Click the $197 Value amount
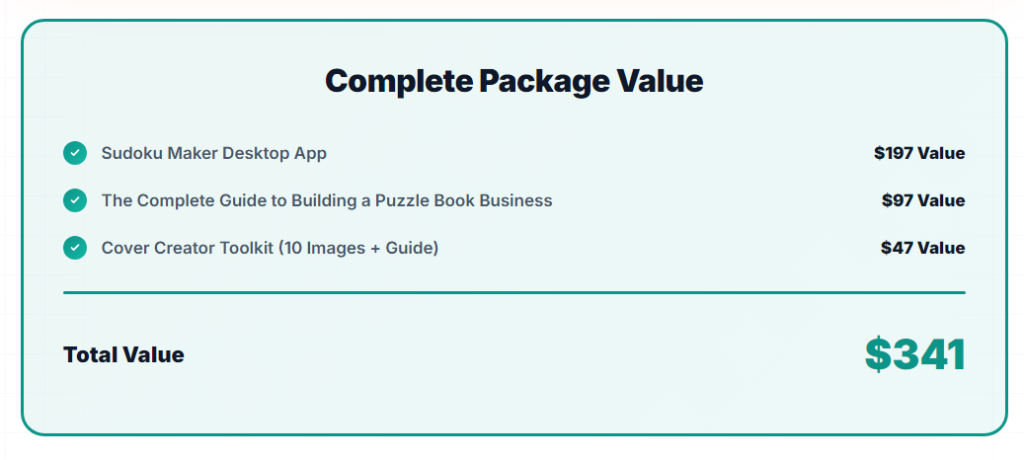Screen dimensions: 1024x460 point(919,153)
